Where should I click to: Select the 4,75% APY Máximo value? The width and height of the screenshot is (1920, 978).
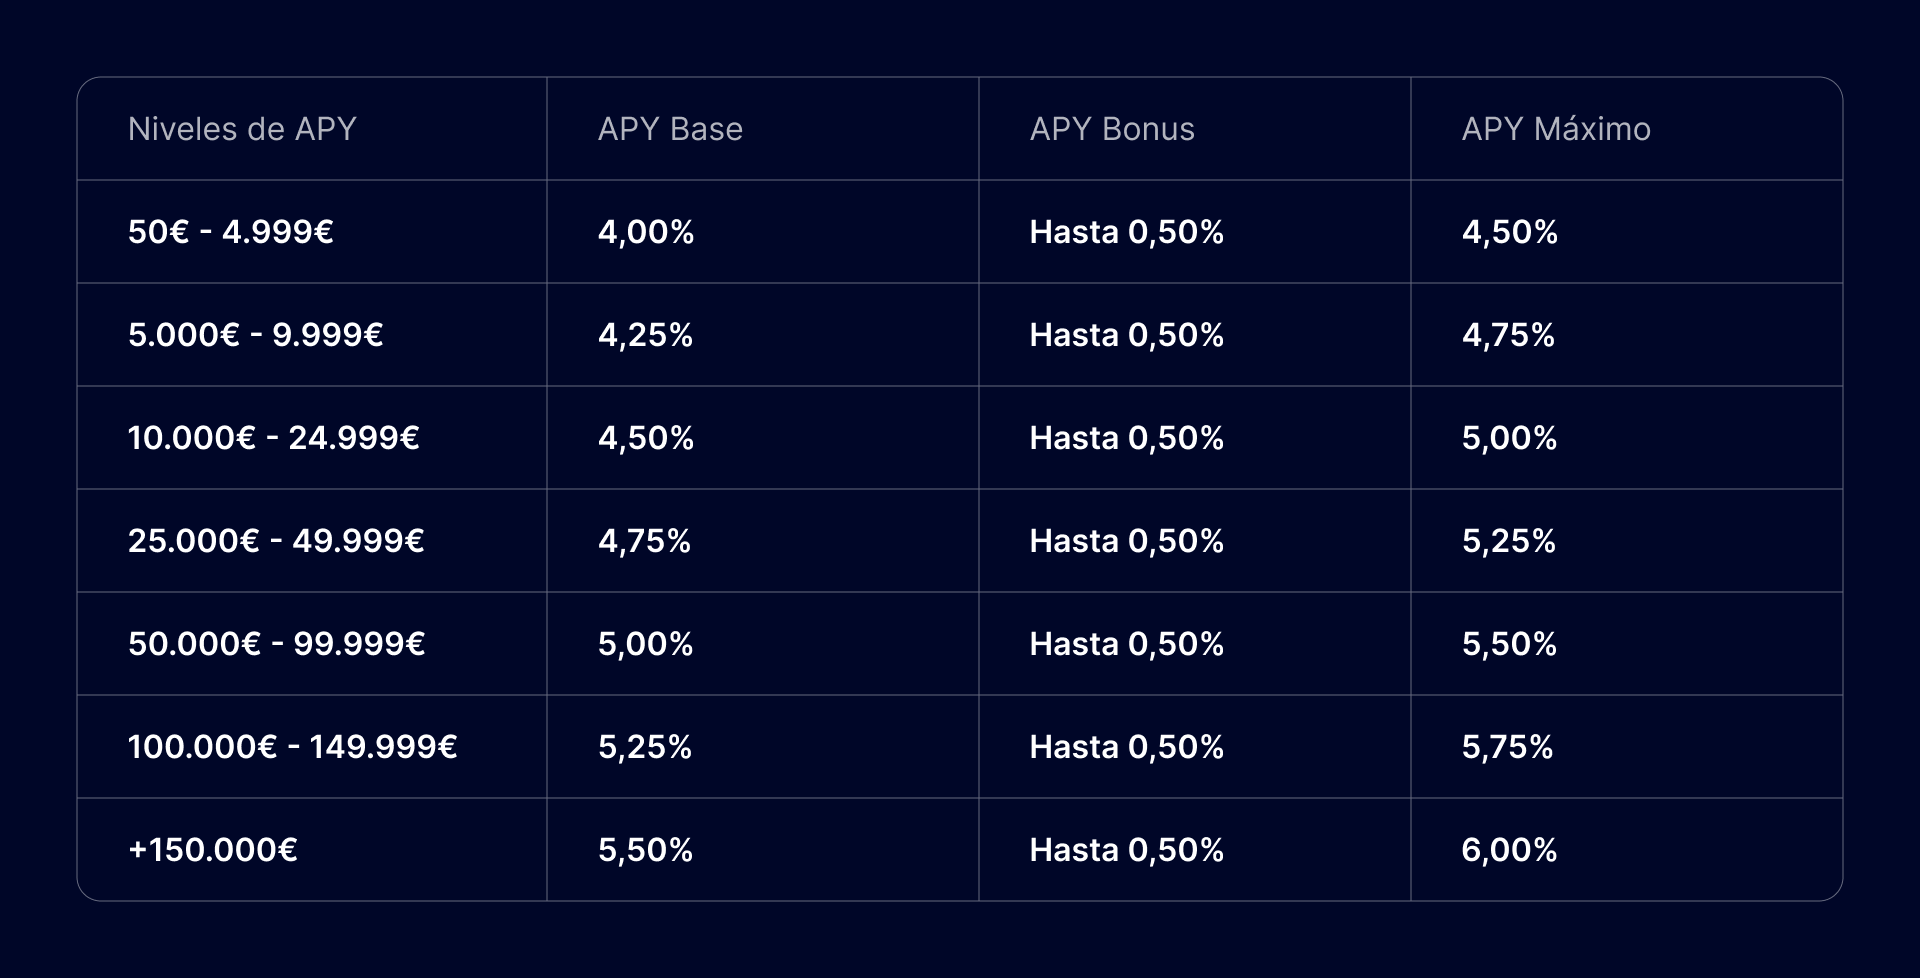point(1509,335)
